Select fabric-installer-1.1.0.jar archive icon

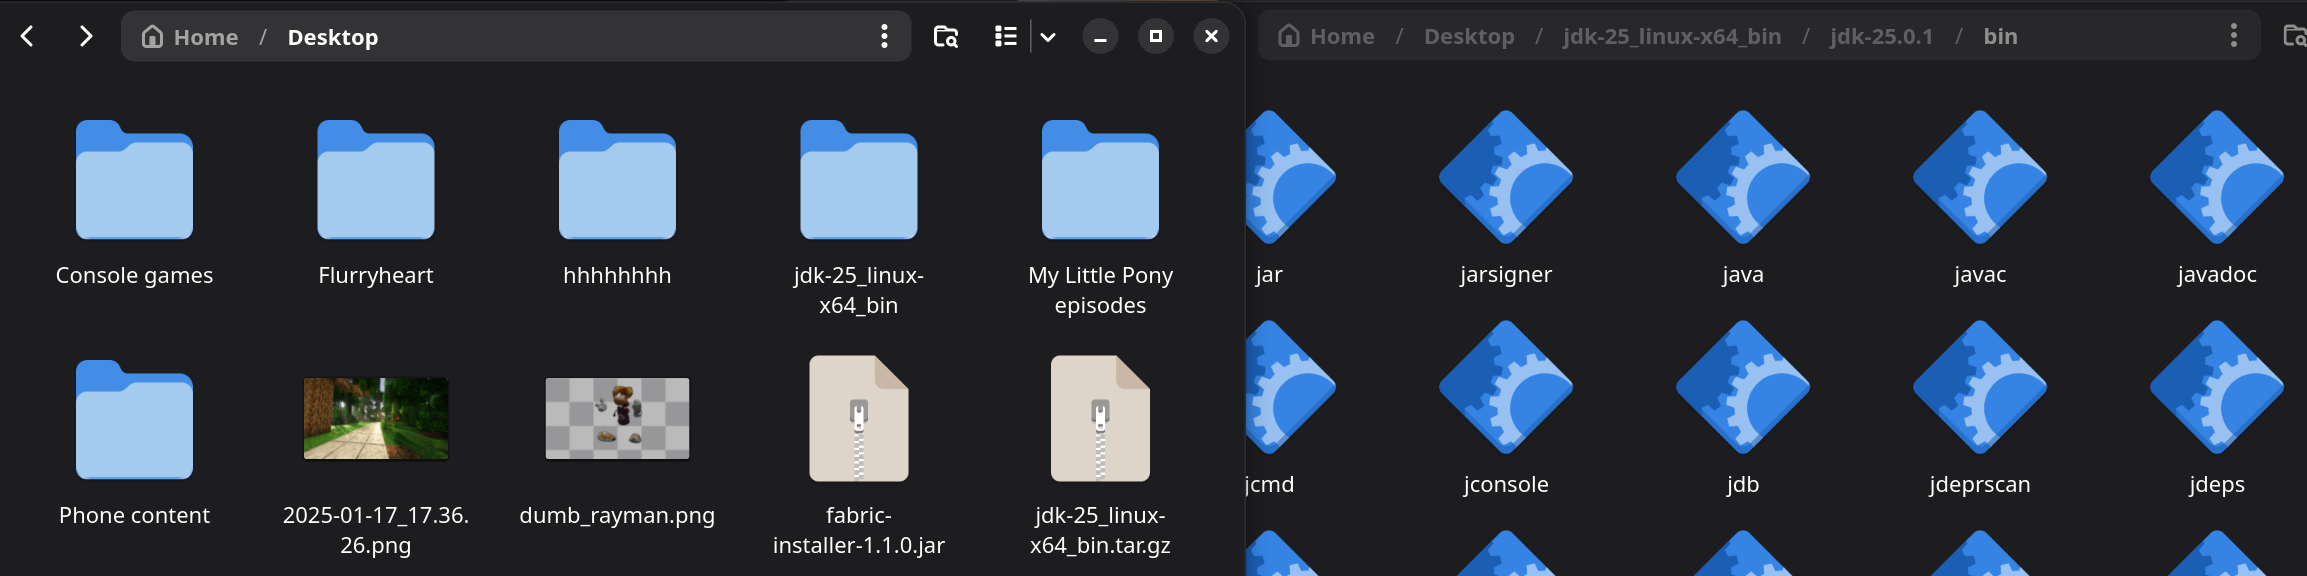[x=859, y=418]
